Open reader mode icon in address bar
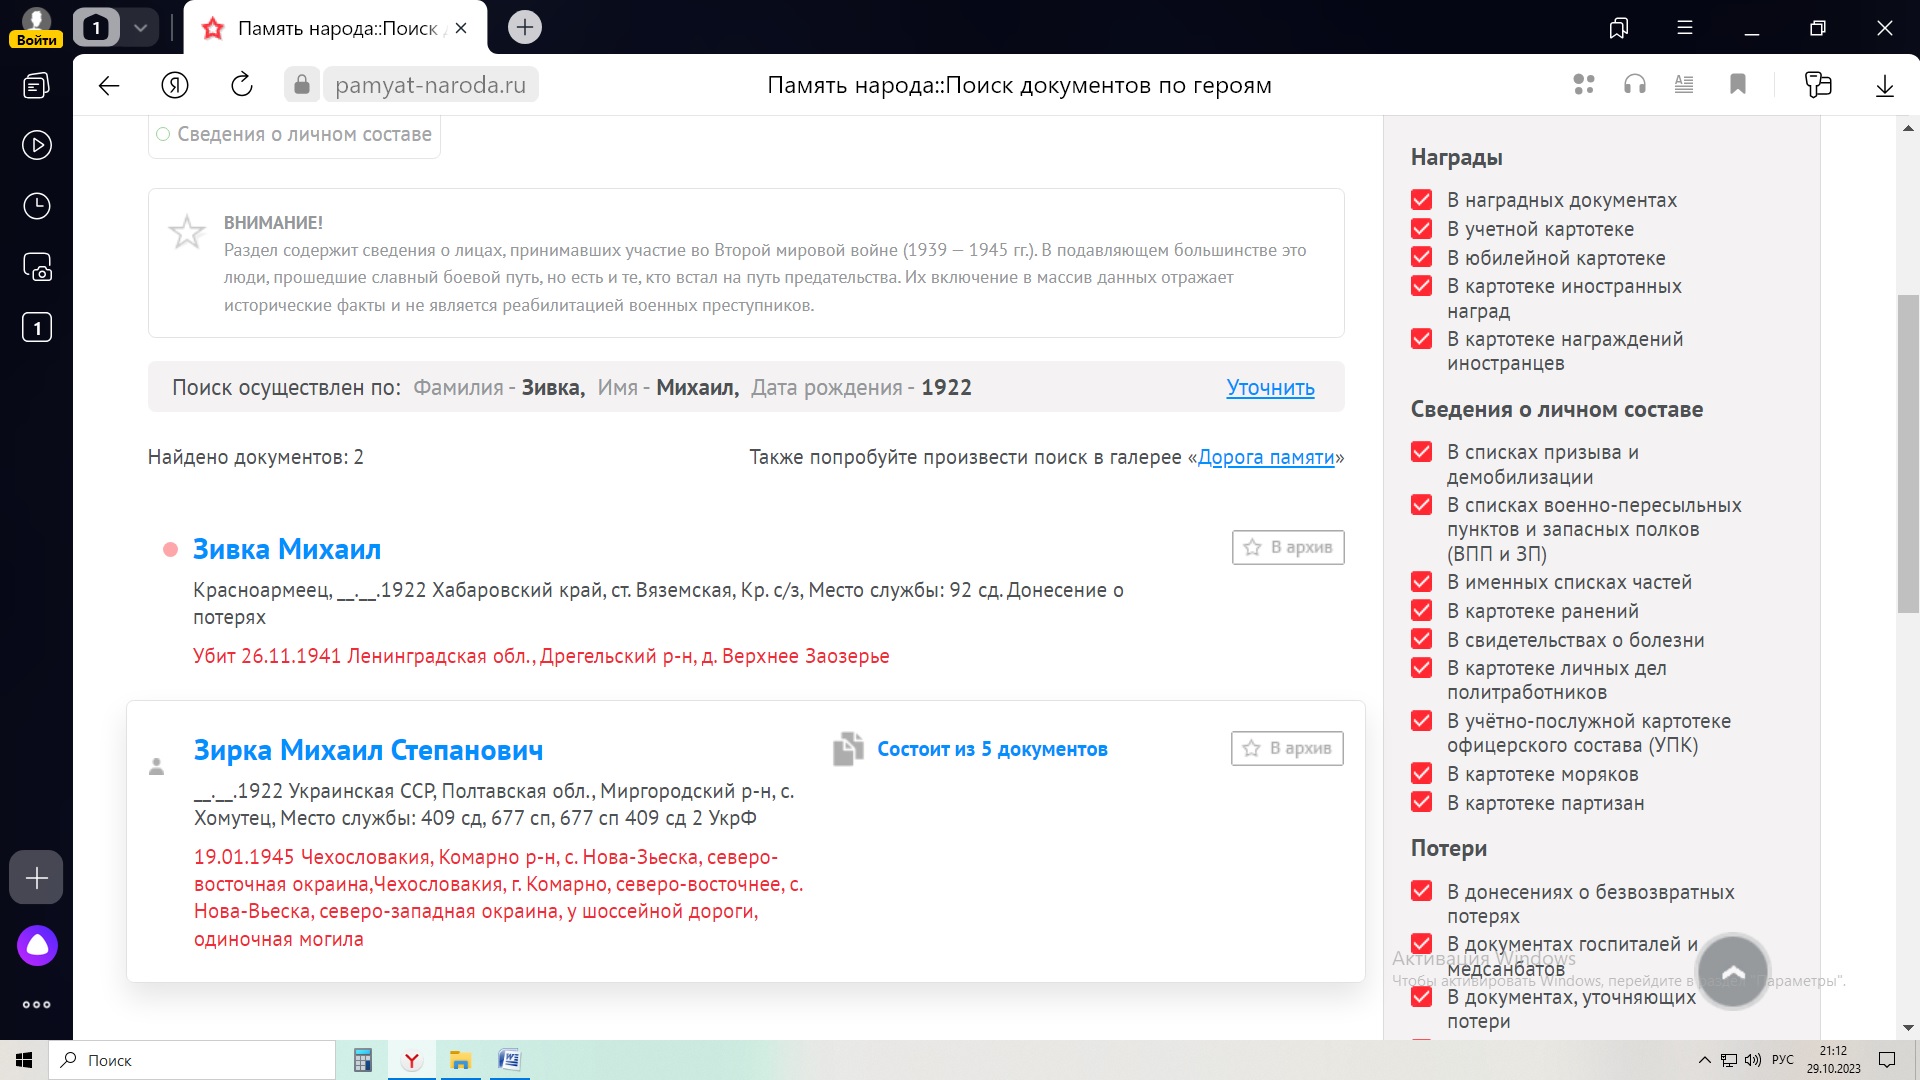The image size is (1920, 1080). tap(1684, 85)
